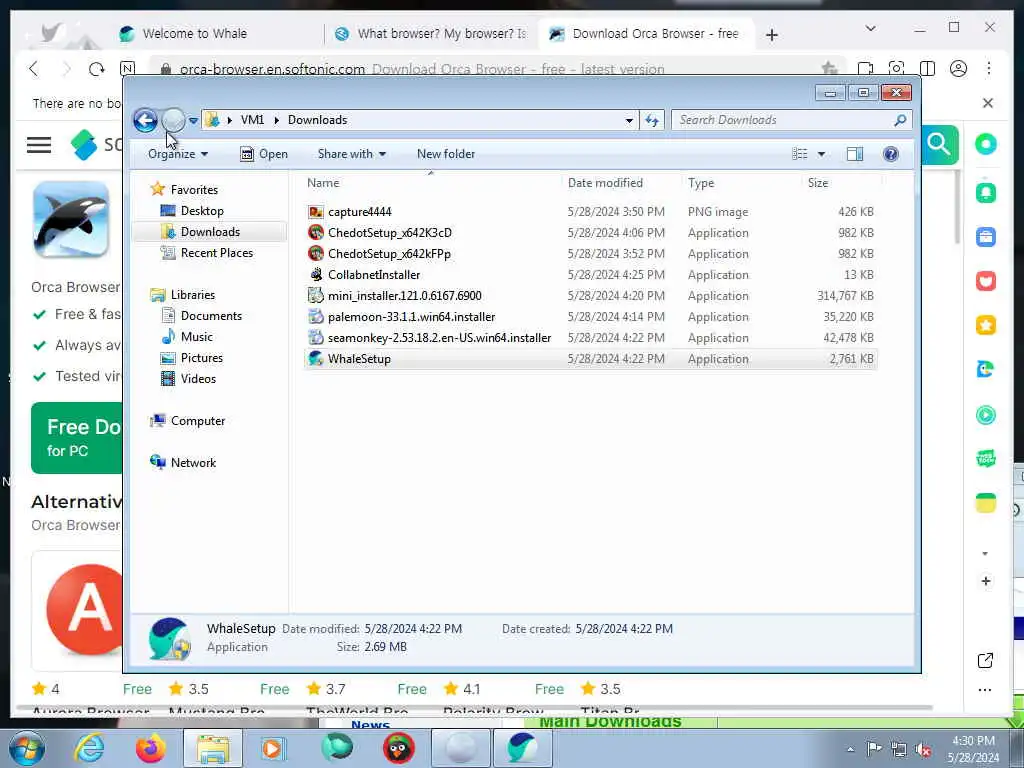1024x768 pixels.
Task: Click Softonic green search button
Action: (939, 144)
